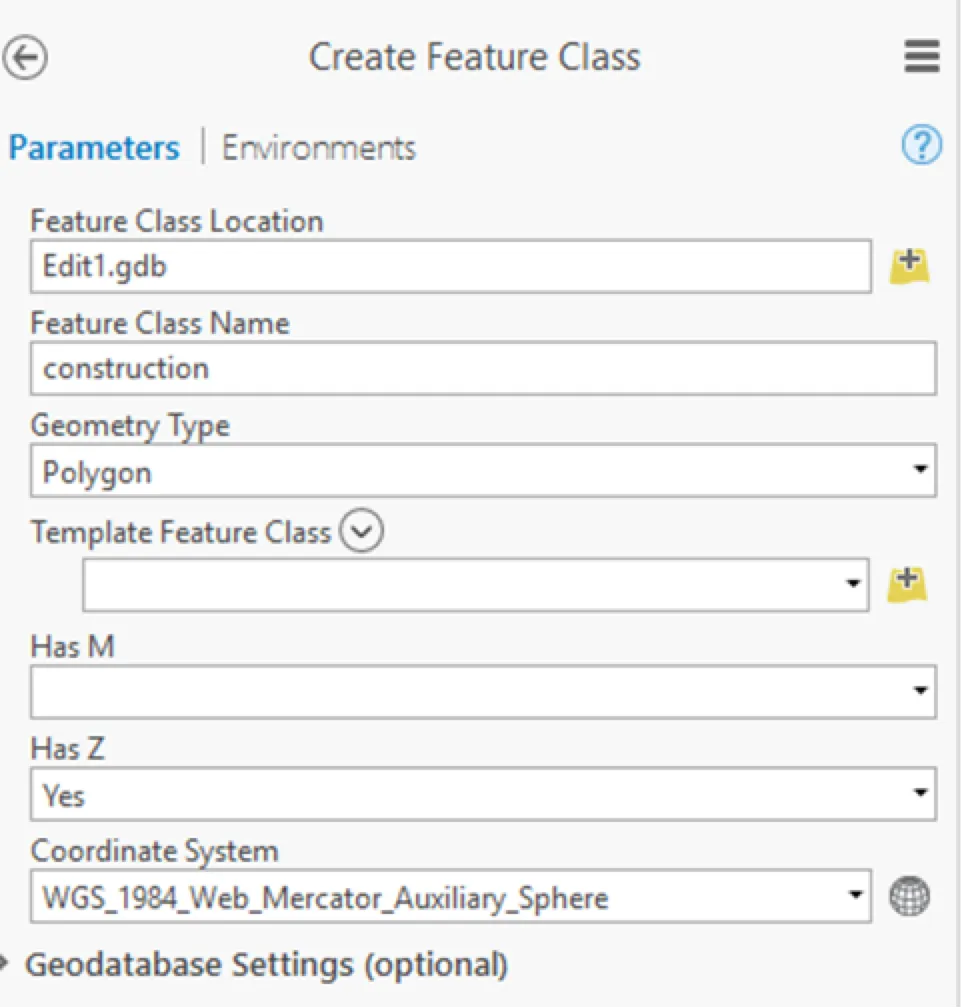The width and height of the screenshot is (962, 1008).
Task: Click the Feature Class Location text box
Action: pyautogui.click(x=400, y=266)
